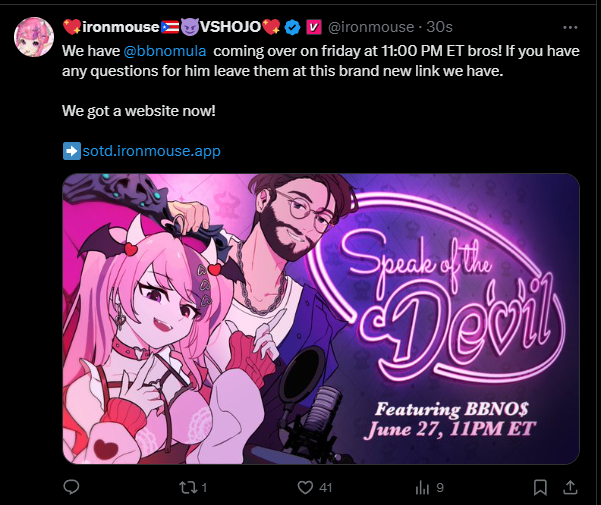Bookmark this tweet
The width and height of the screenshot is (601, 505).
click(x=540, y=487)
